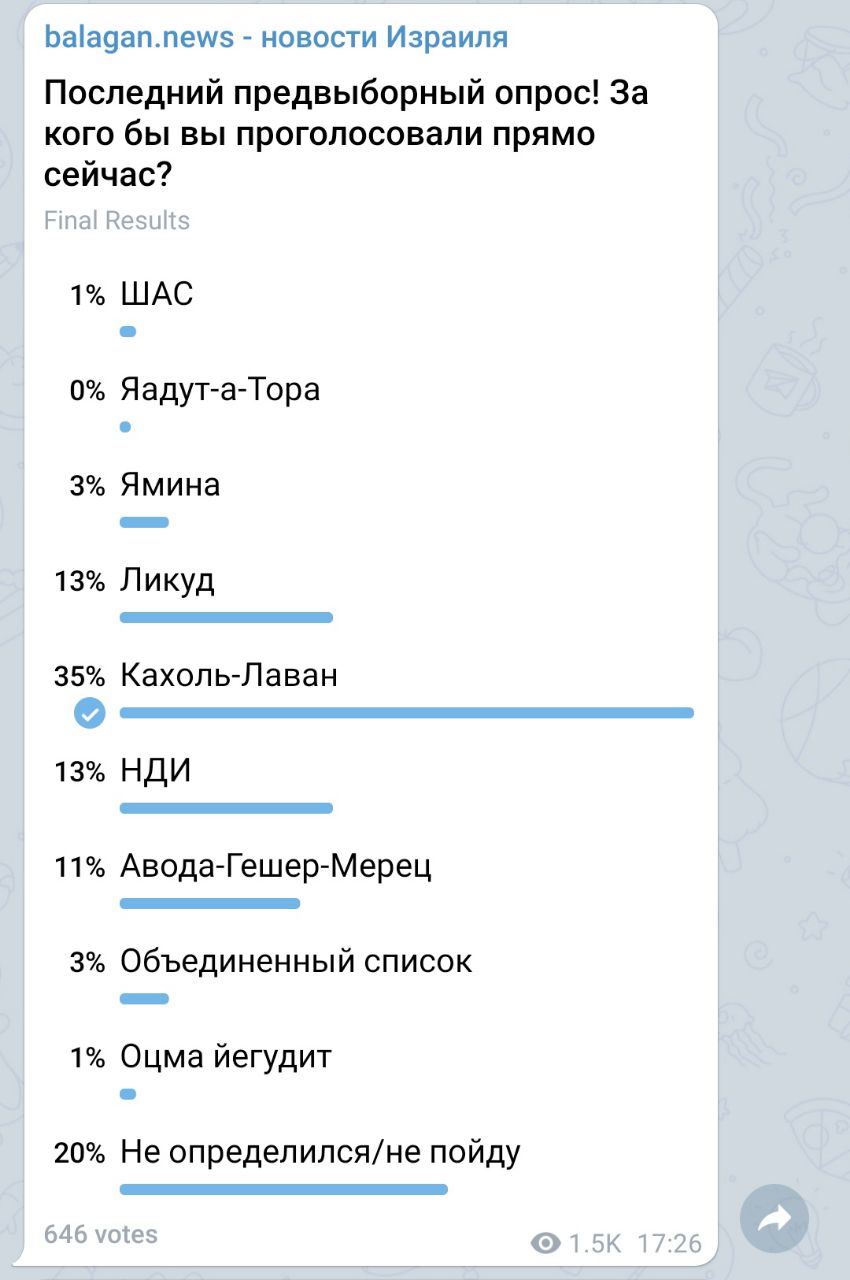The image size is (850, 1280).
Task: Click the Кахоль-Лаван 35% result bar
Action: (x=406, y=713)
